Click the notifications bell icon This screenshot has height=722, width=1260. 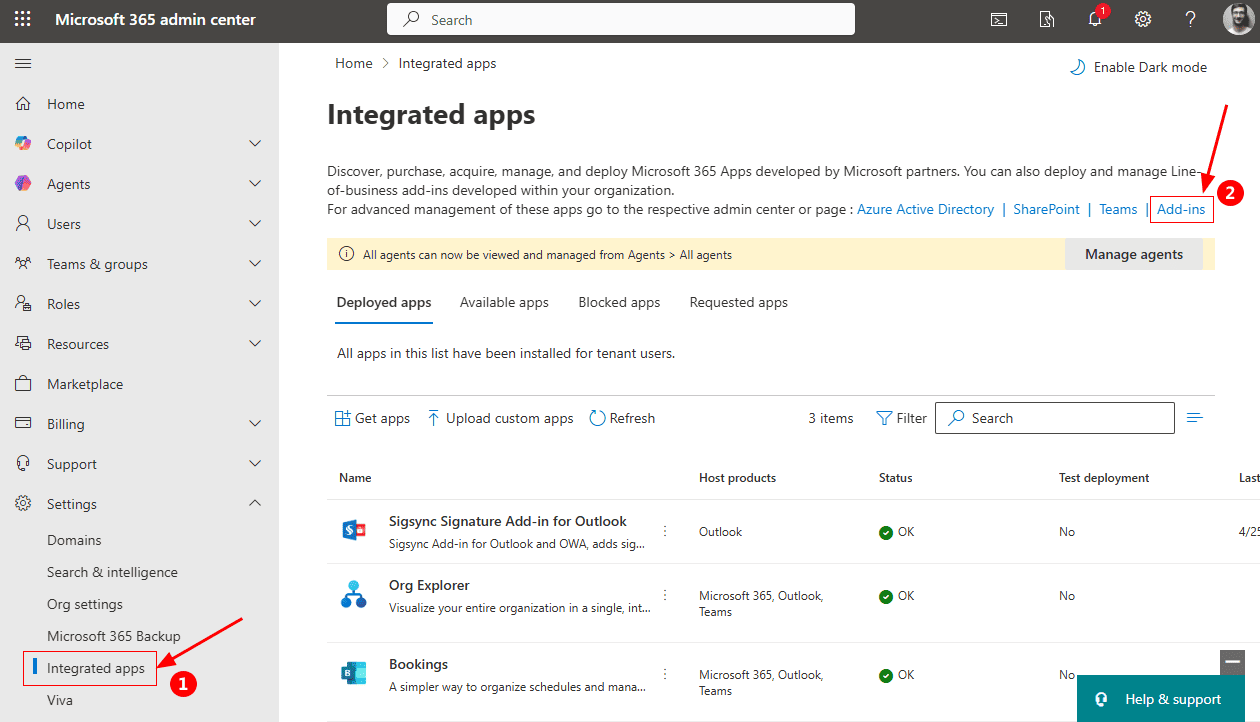click(1095, 20)
